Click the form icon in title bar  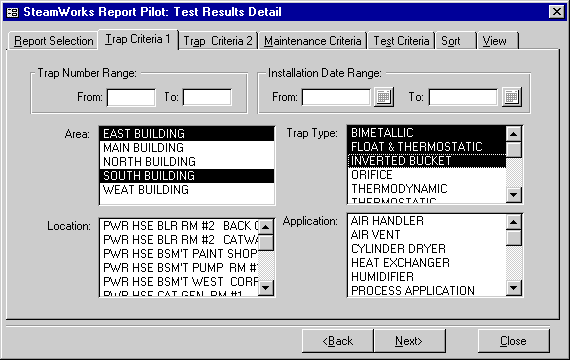[12, 12]
